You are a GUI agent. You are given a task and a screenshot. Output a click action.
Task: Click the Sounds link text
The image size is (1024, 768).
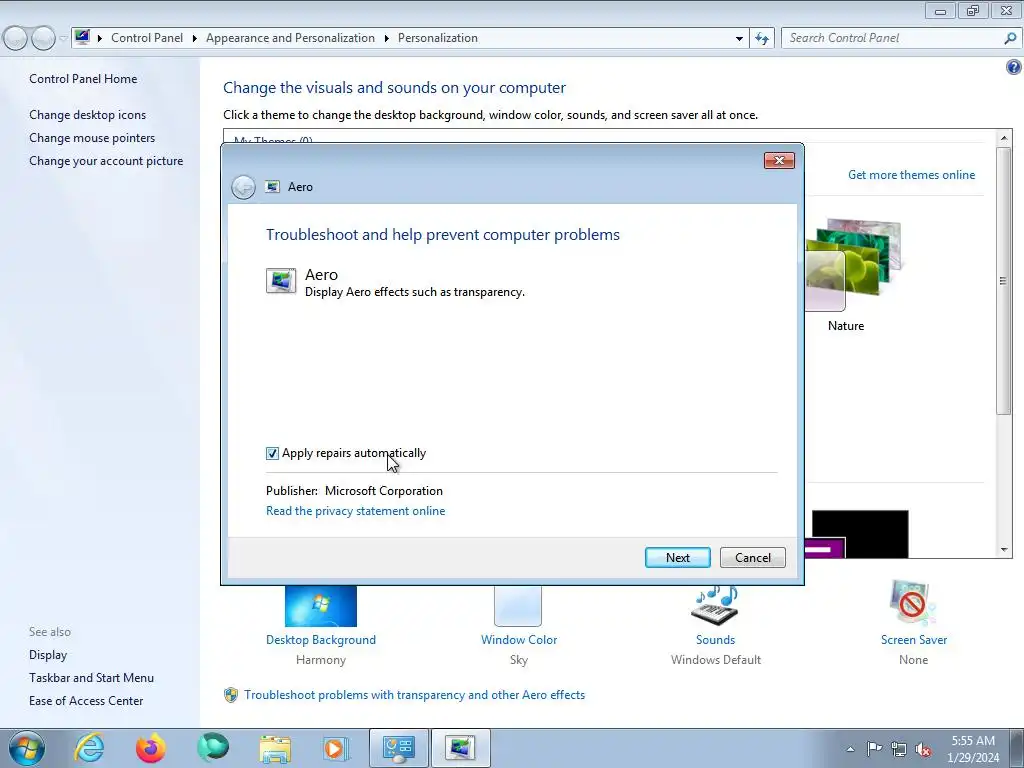(715, 640)
